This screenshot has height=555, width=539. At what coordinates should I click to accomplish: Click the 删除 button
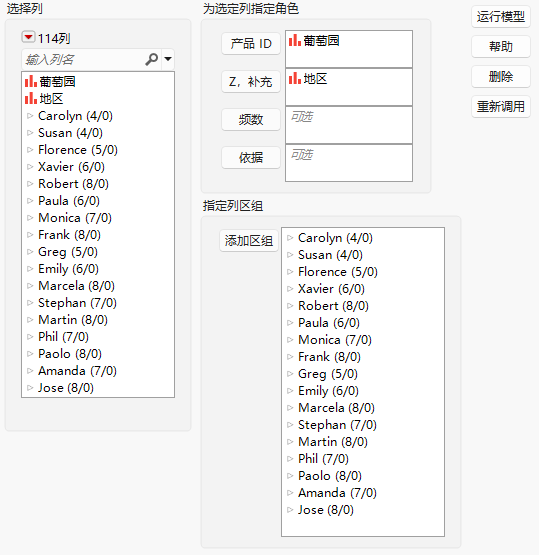pyautogui.click(x=501, y=76)
